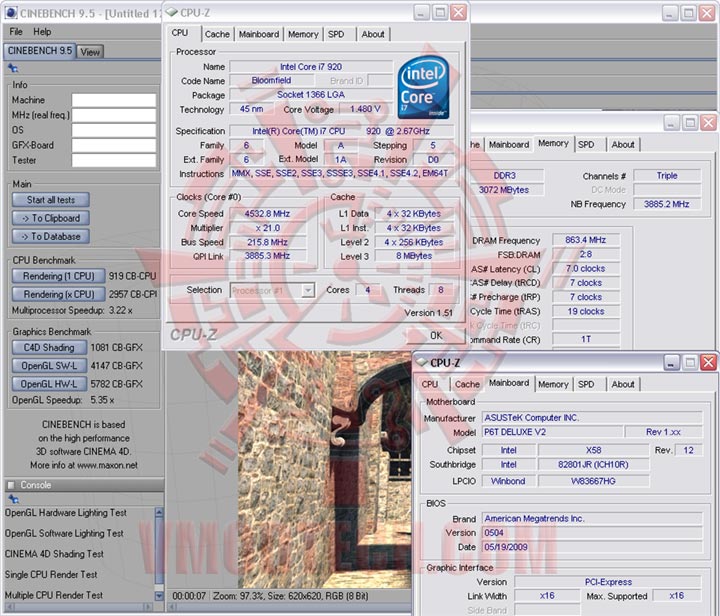Select the CPU tab in front CPU-Z window
720x616 pixels.
tap(180, 33)
